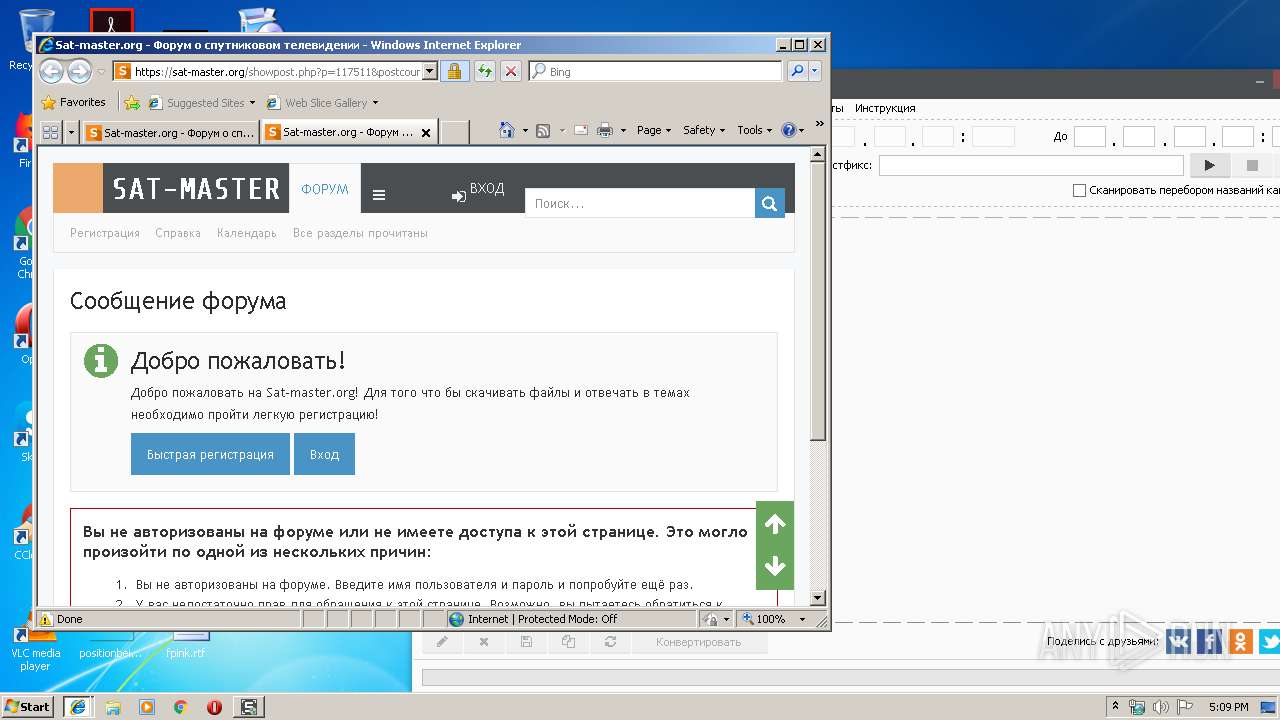Click the green scroll-down arrow on page
Screen dimensions: 1280x720
(775, 567)
